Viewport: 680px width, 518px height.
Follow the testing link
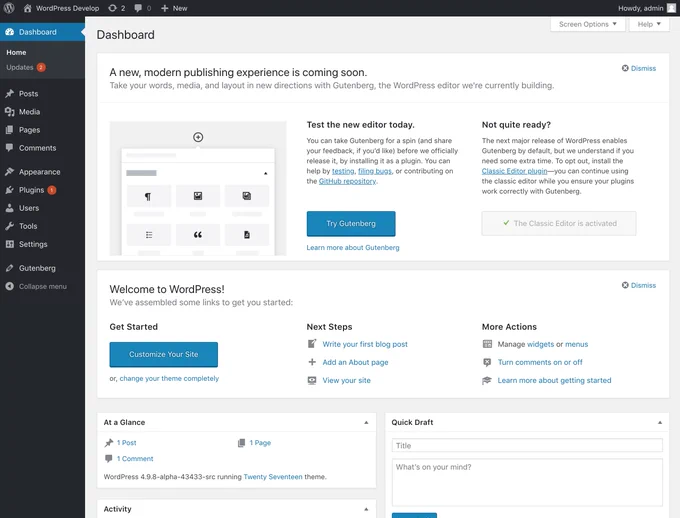tap(343, 171)
